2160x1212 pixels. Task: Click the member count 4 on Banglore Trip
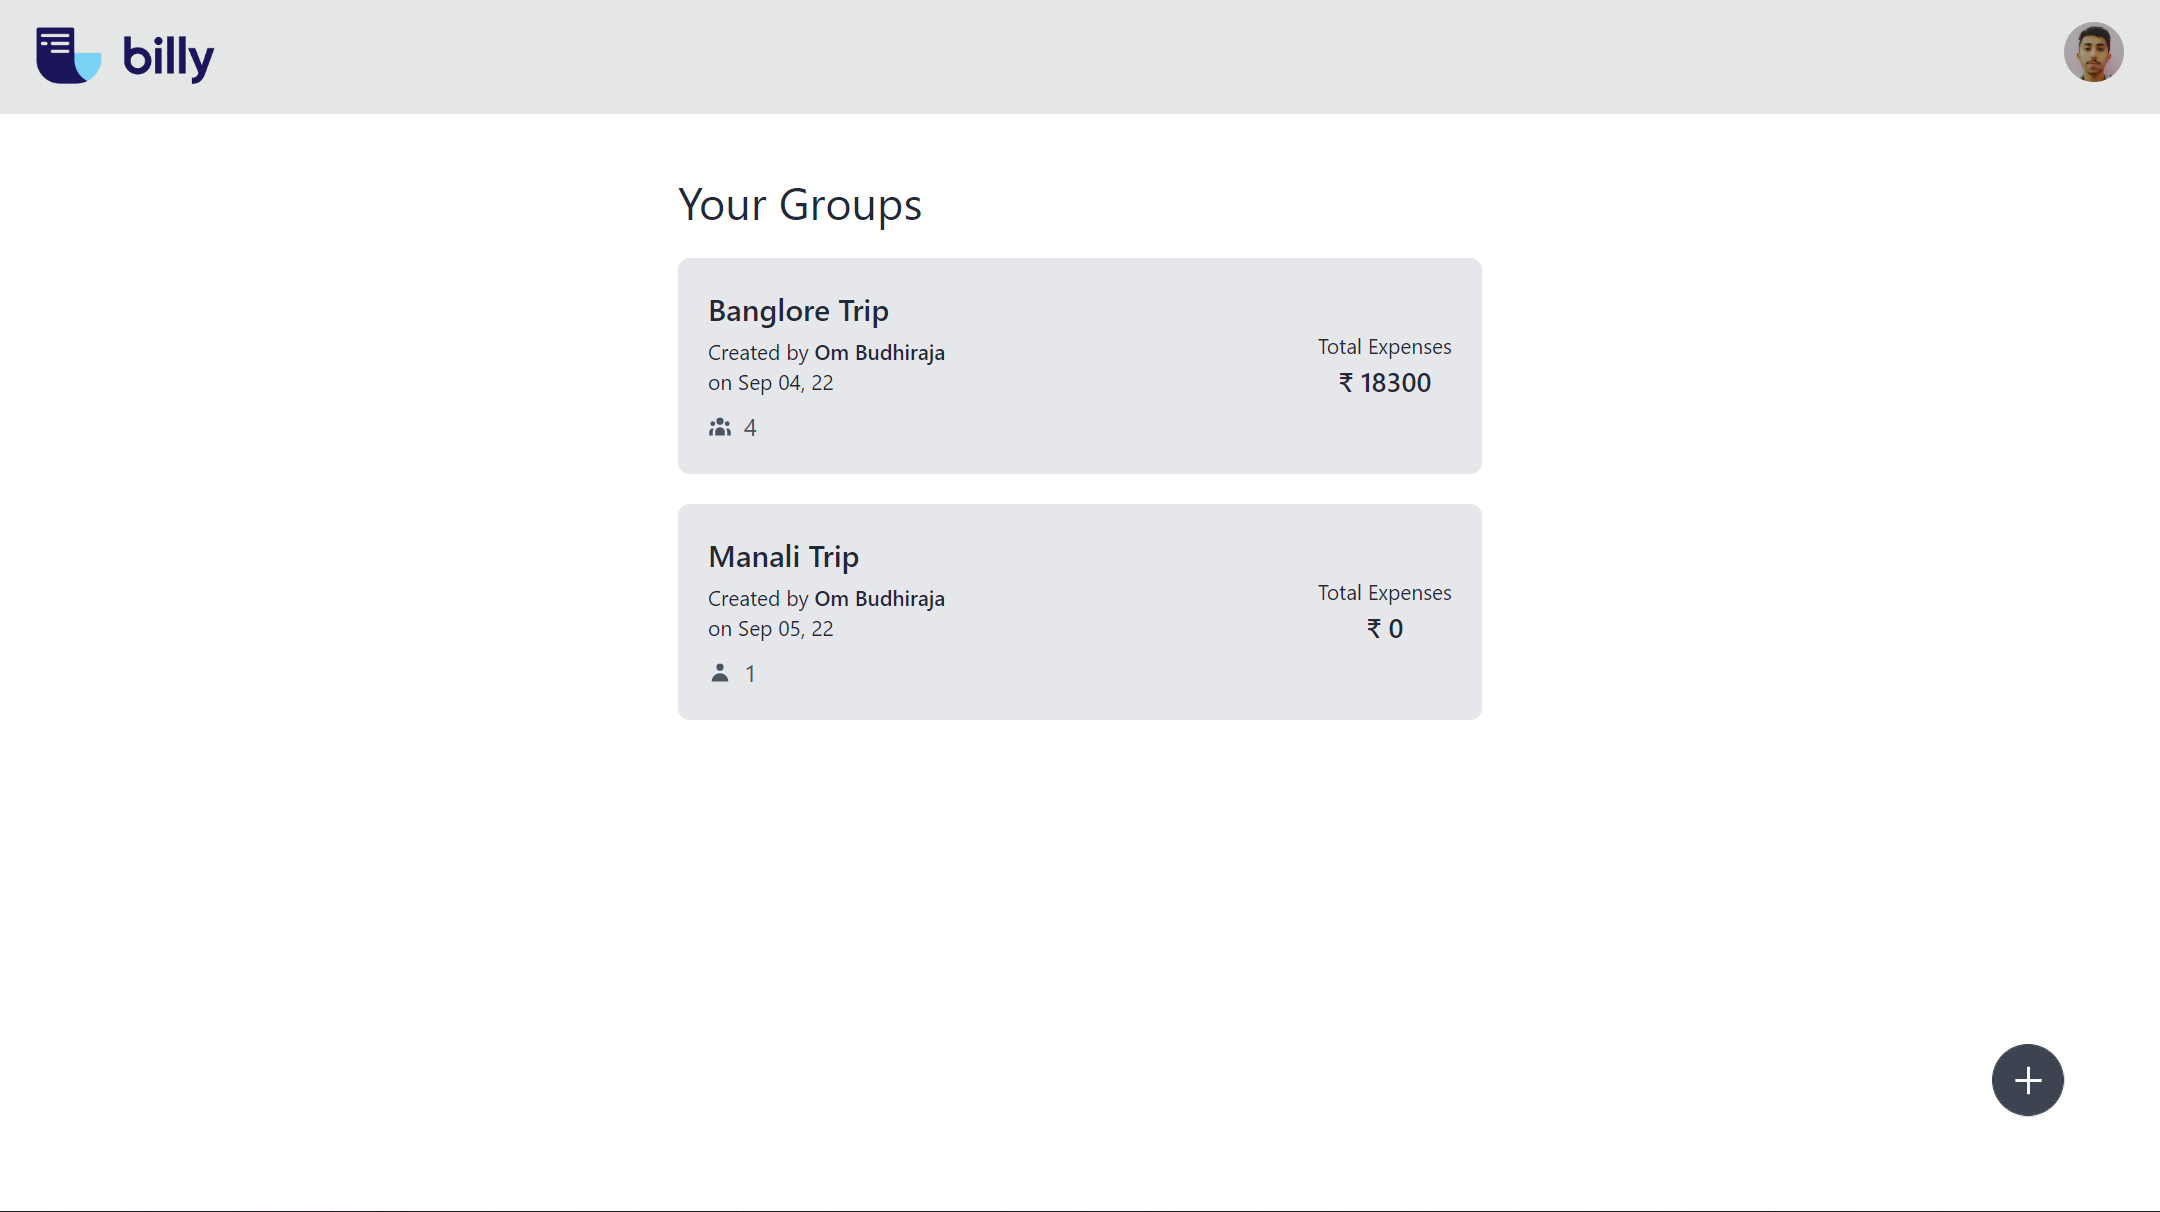pos(750,428)
